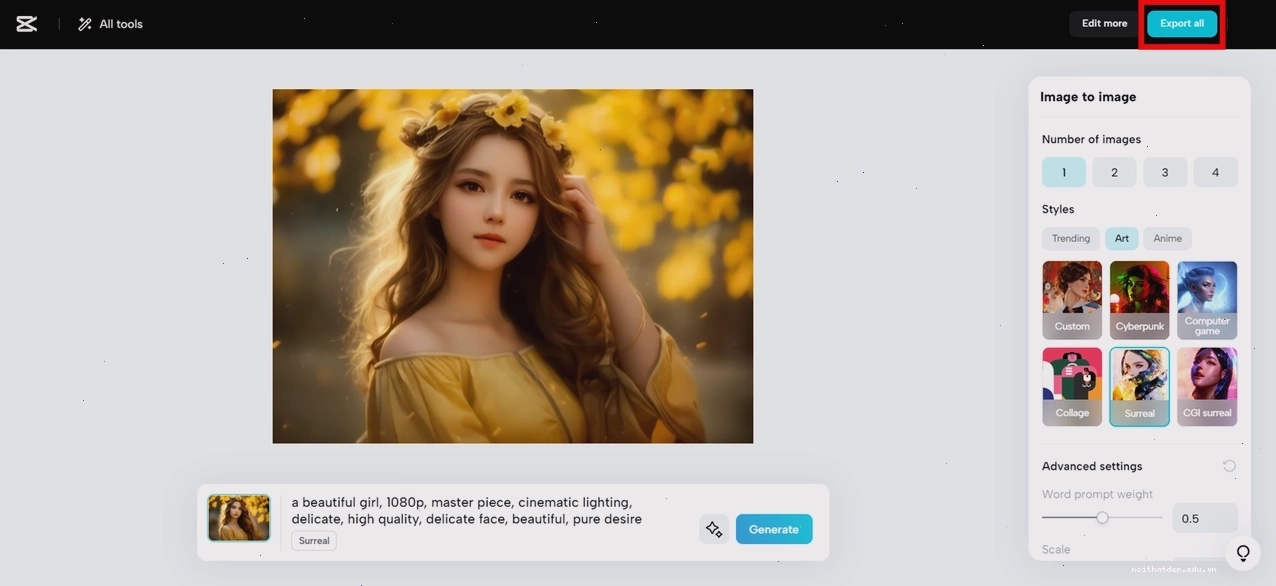Set number of images to 2

1114,172
